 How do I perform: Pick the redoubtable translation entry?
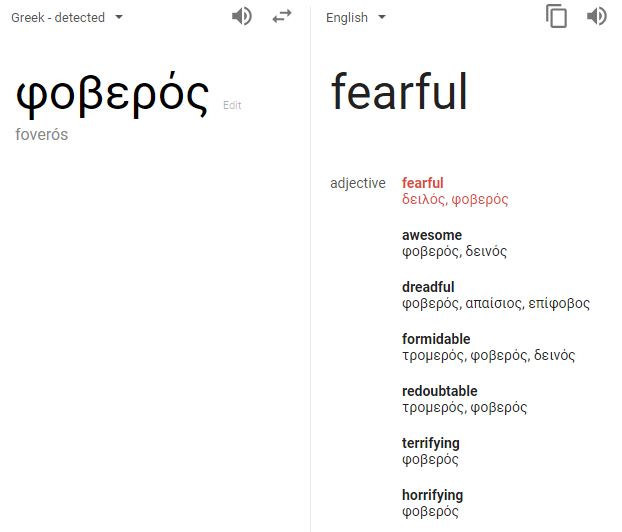pos(439,391)
